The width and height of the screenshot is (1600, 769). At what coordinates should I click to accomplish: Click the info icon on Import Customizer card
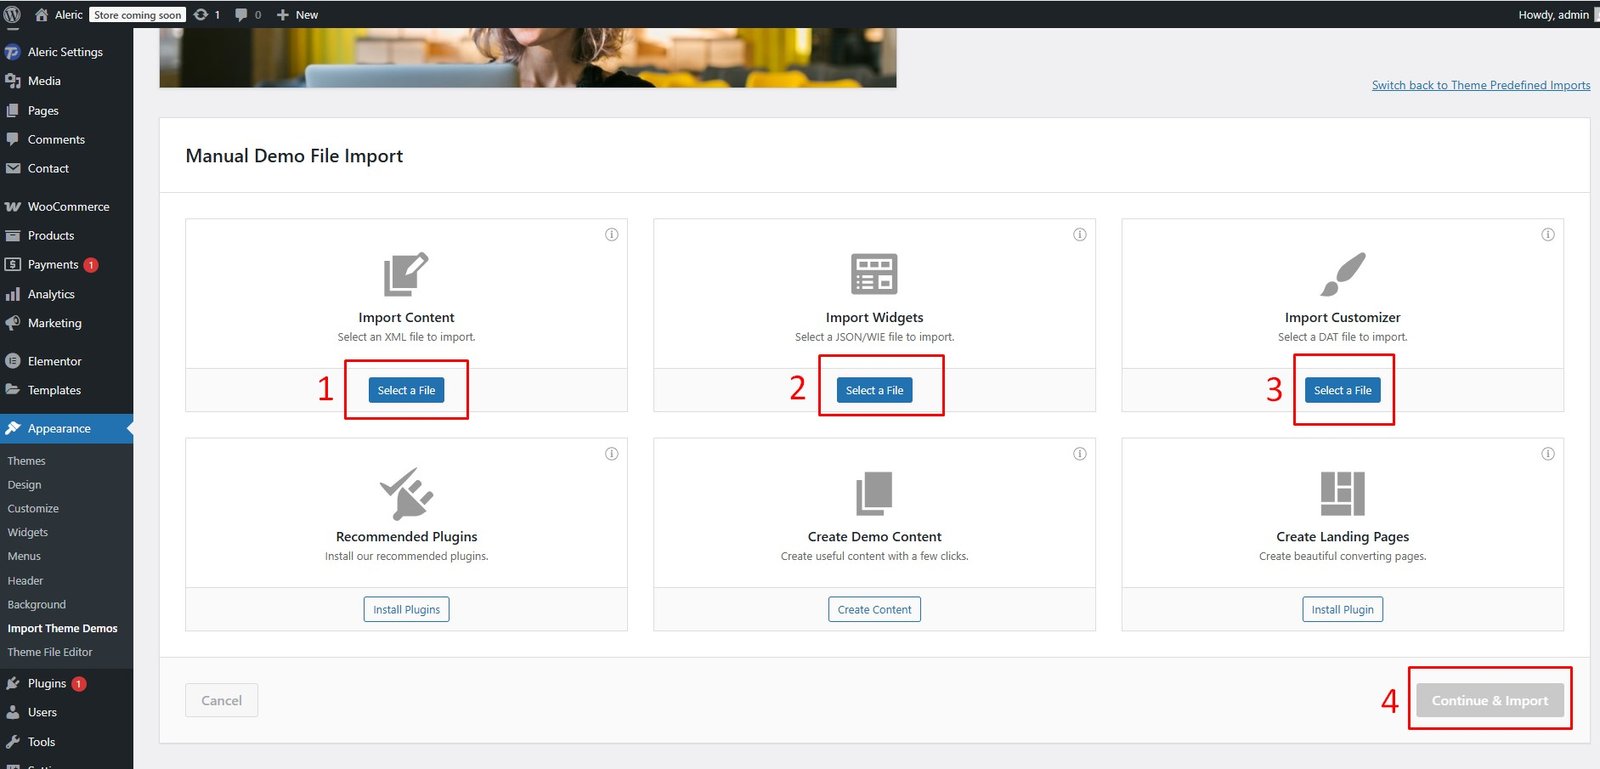[1547, 235]
